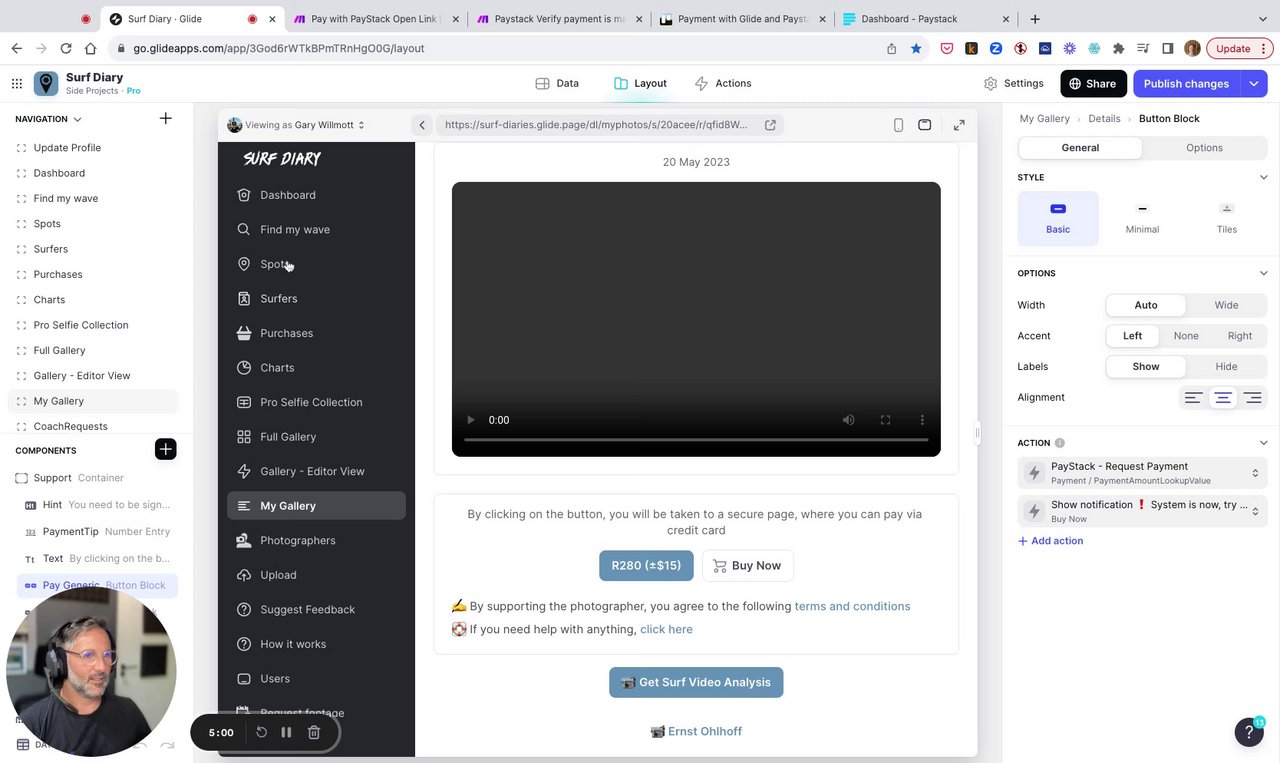The width and height of the screenshot is (1280, 763).
Task: Click the Upload cloud icon
Action: 244,575
